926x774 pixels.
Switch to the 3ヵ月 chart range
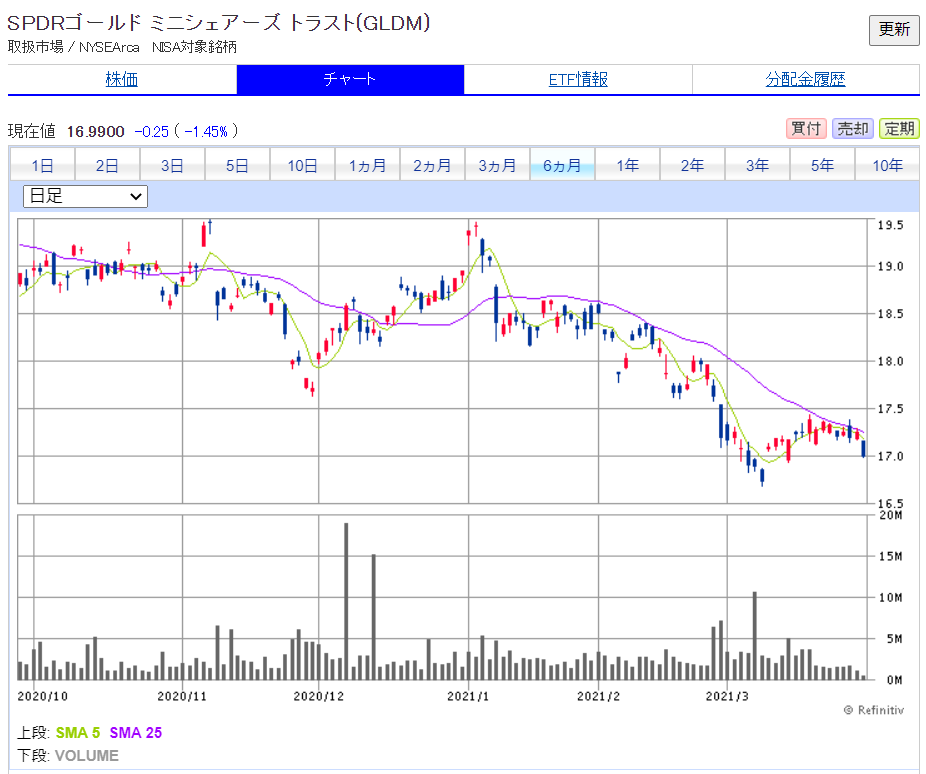497,165
